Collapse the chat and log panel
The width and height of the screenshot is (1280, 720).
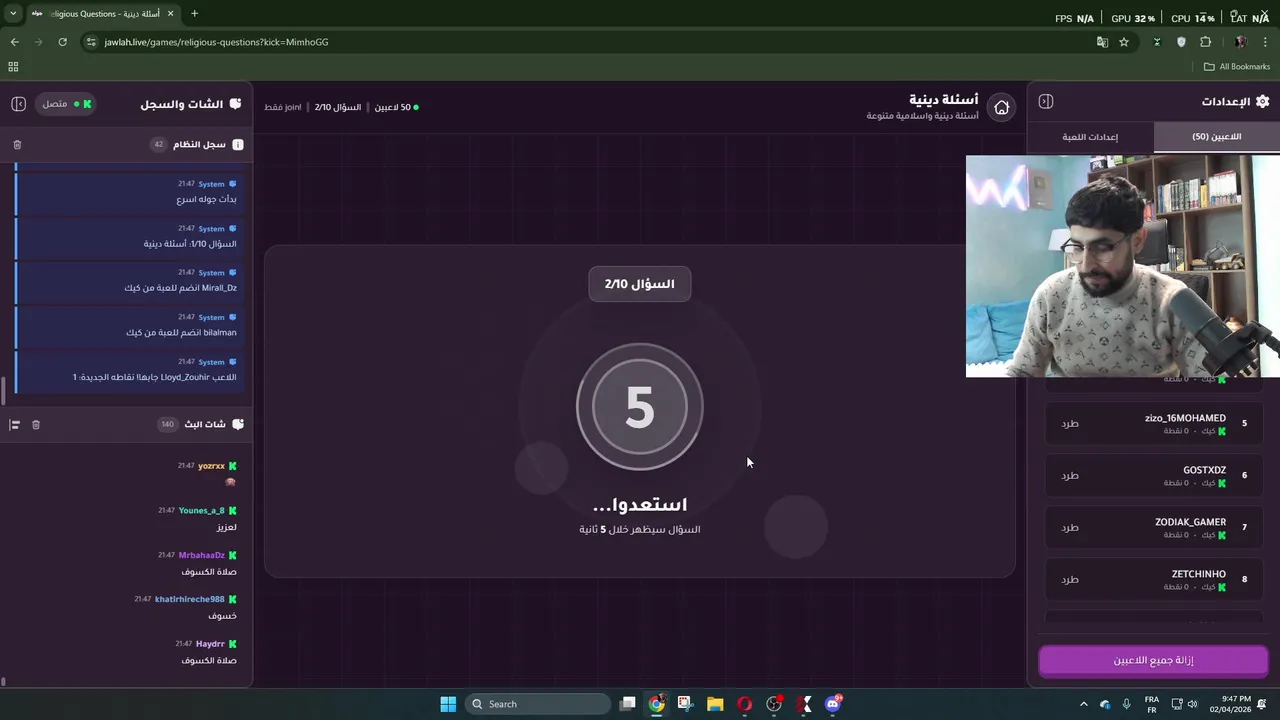18,104
